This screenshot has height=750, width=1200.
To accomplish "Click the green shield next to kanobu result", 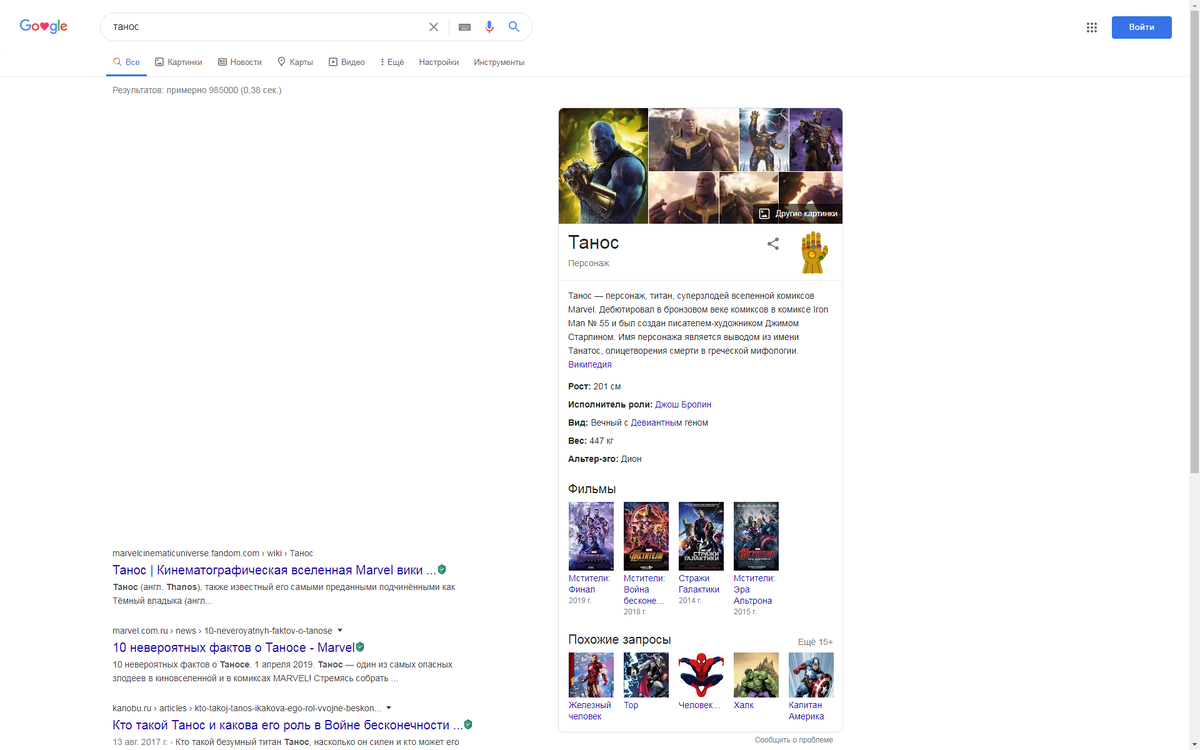I will pyautogui.click(x=468, y=724).
